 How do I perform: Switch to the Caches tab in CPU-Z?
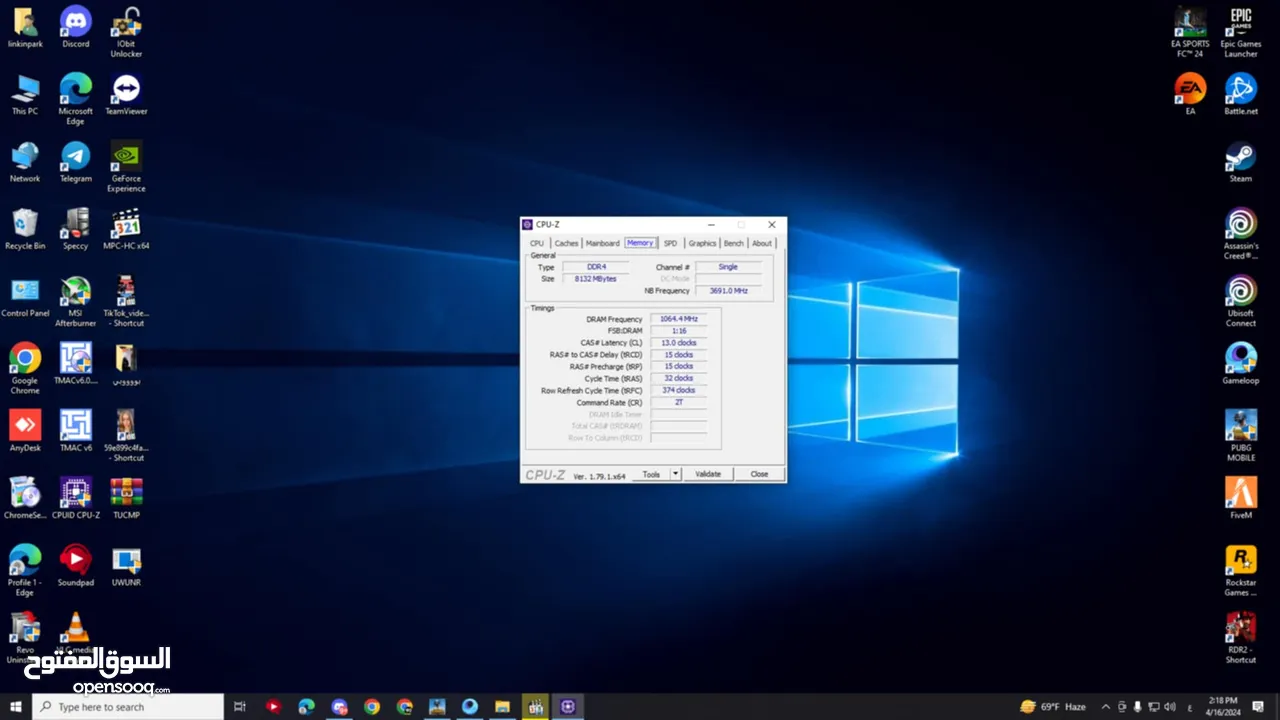[566, 243]
